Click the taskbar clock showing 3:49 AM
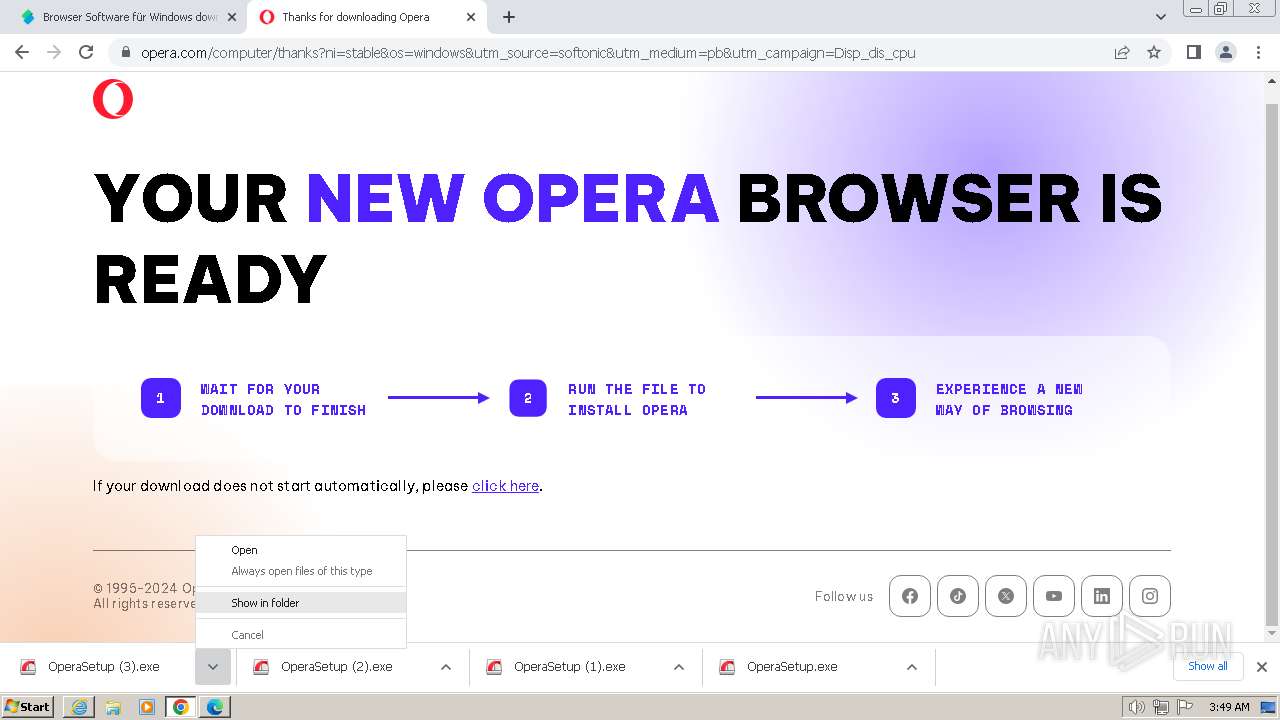Image resolution: width=1280 pixels, height=720 pixels. click(x=1229, y=707)
